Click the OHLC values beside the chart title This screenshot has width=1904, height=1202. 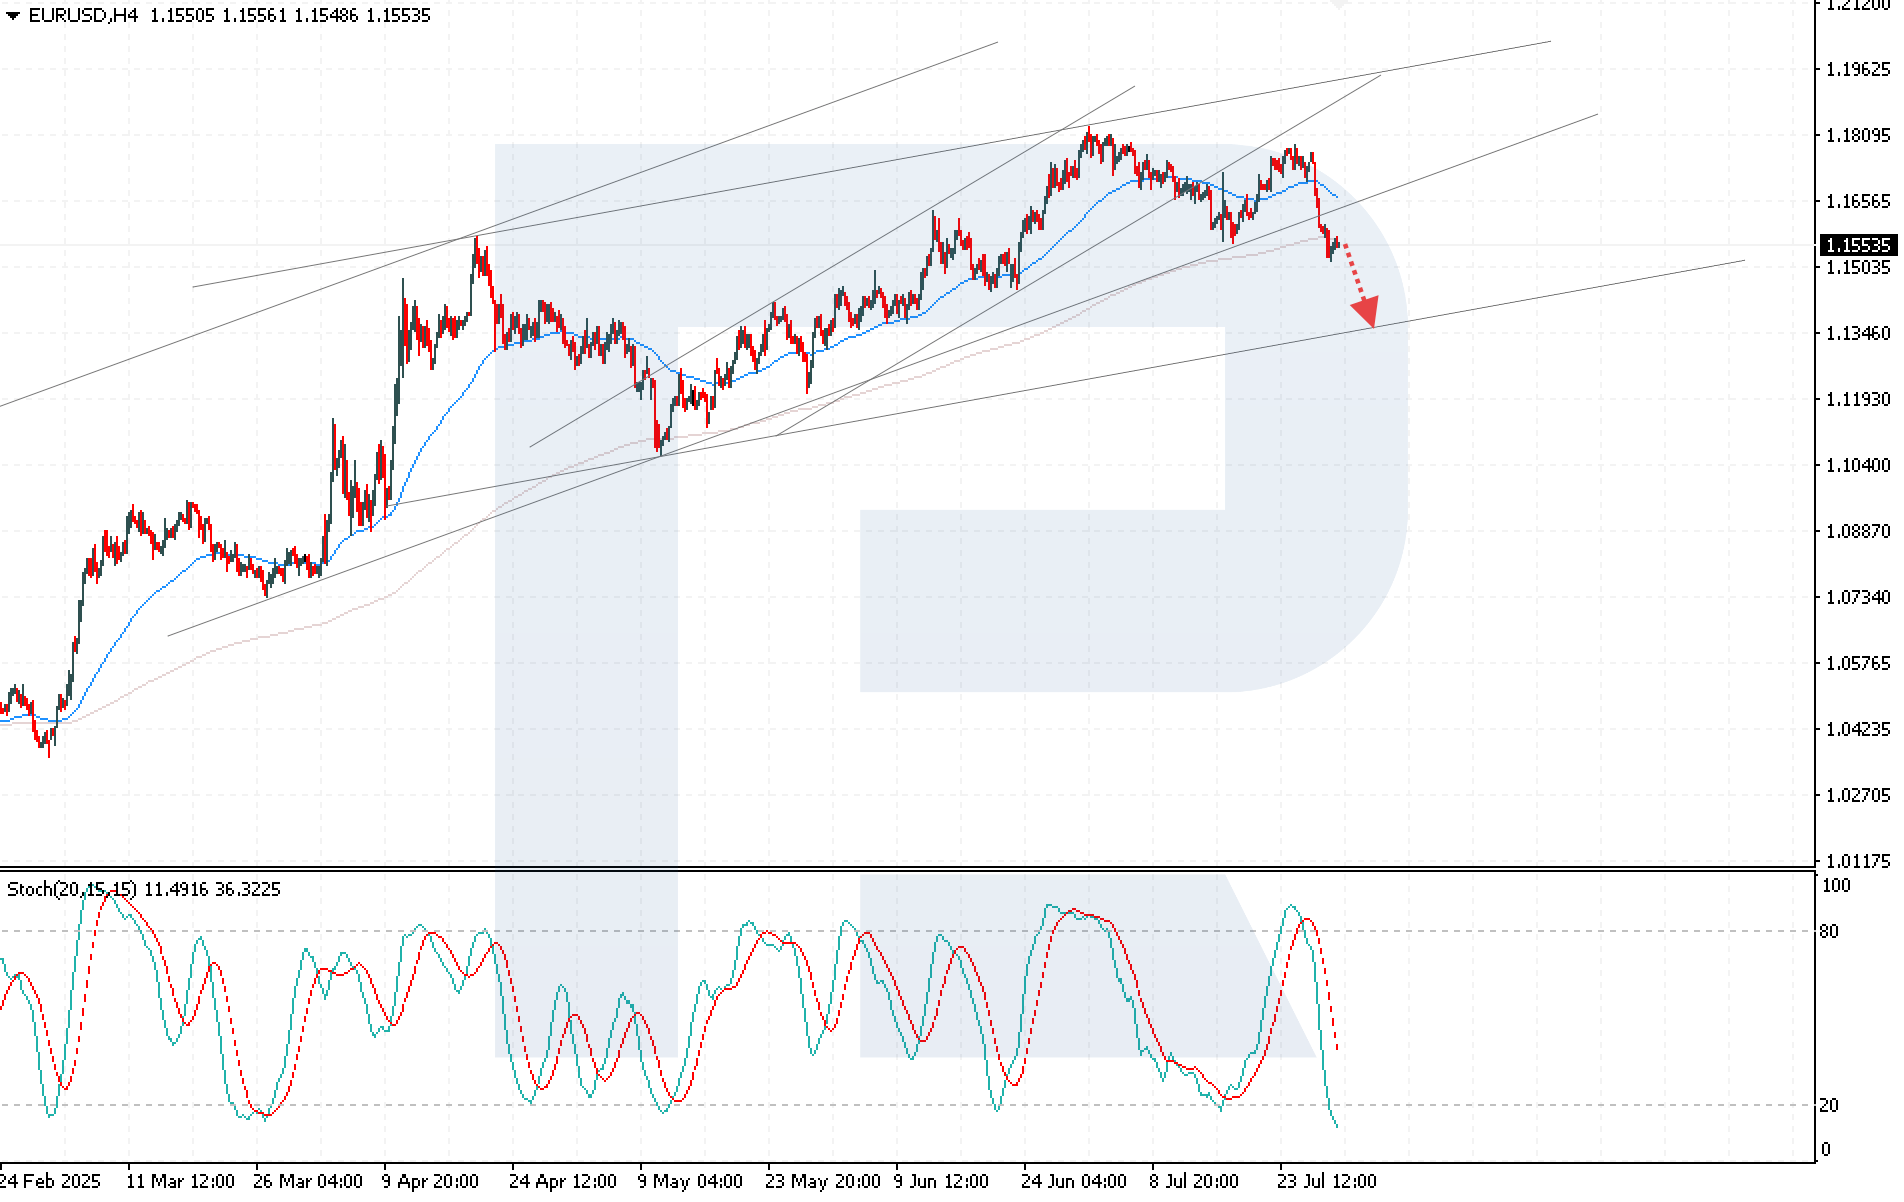290,16
